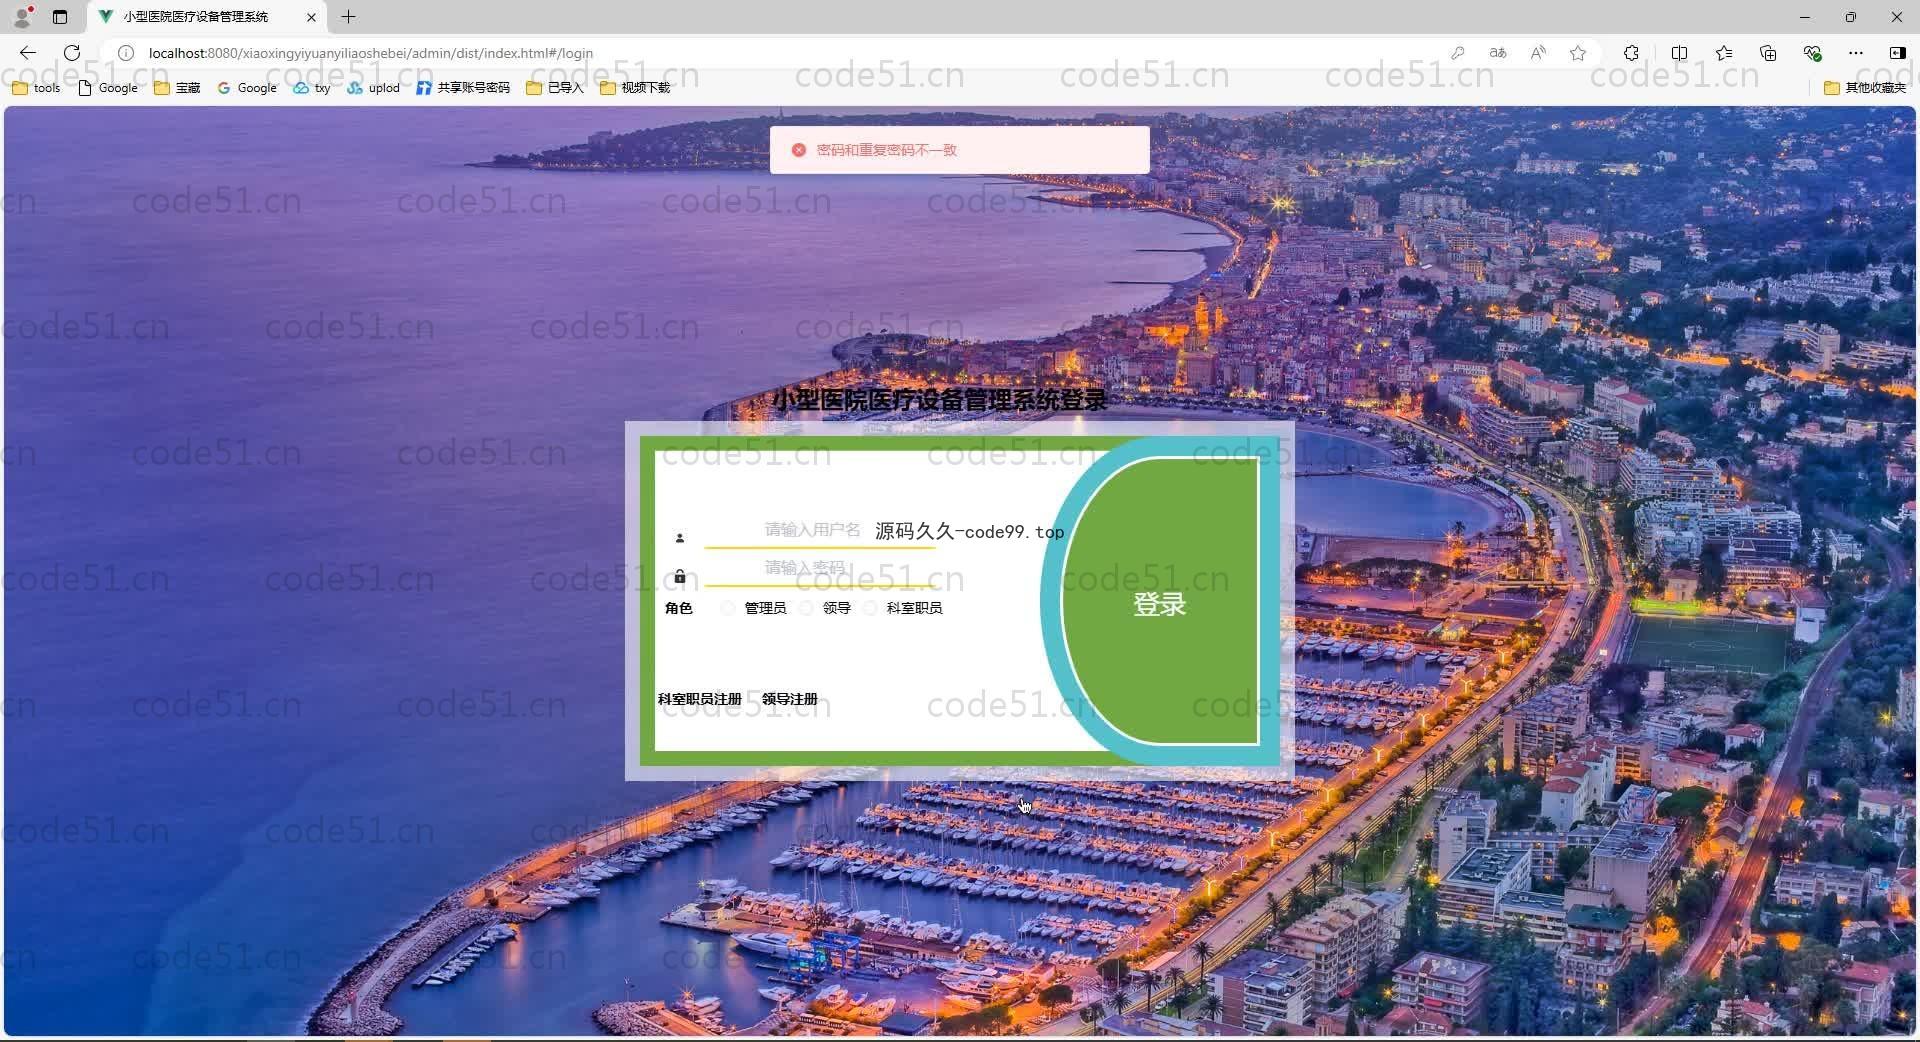Reload the page with refresh icon
1920x1042 pixels.
[72, 53]
